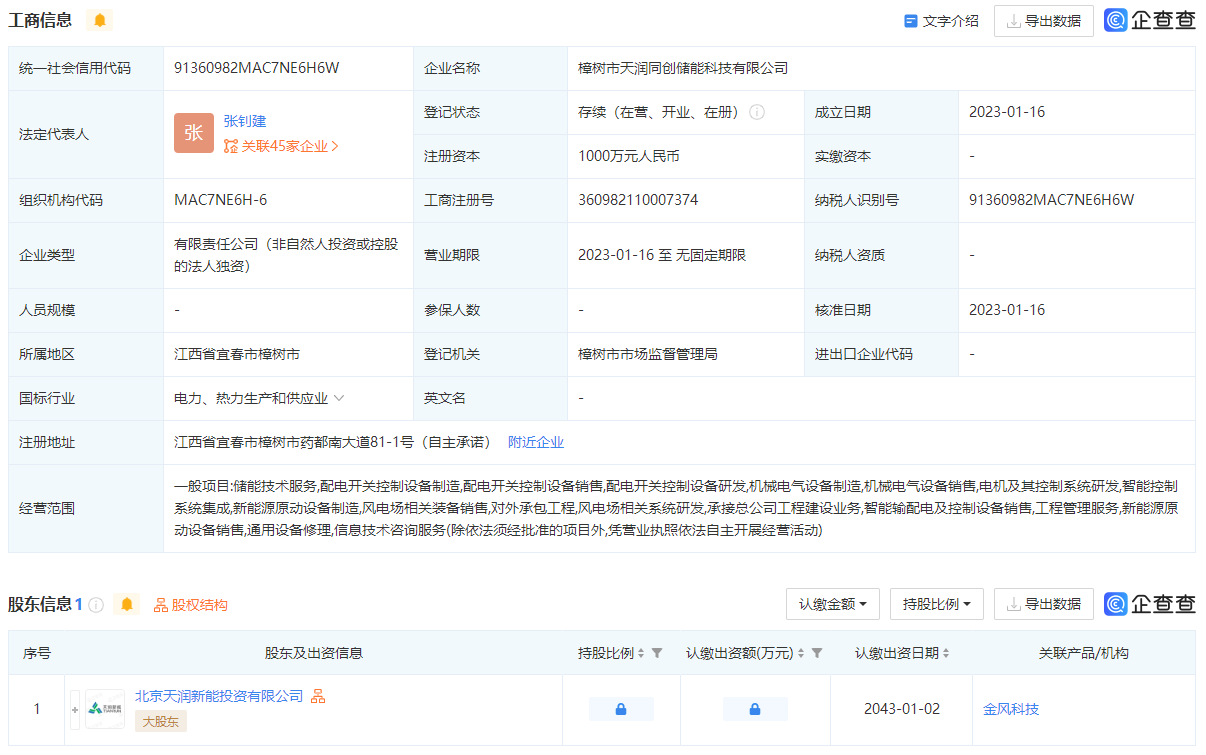Click the info icon next to 股东信息 count
The width and height of the screenshot is (1206, 755).
click(x=96, y=604)
